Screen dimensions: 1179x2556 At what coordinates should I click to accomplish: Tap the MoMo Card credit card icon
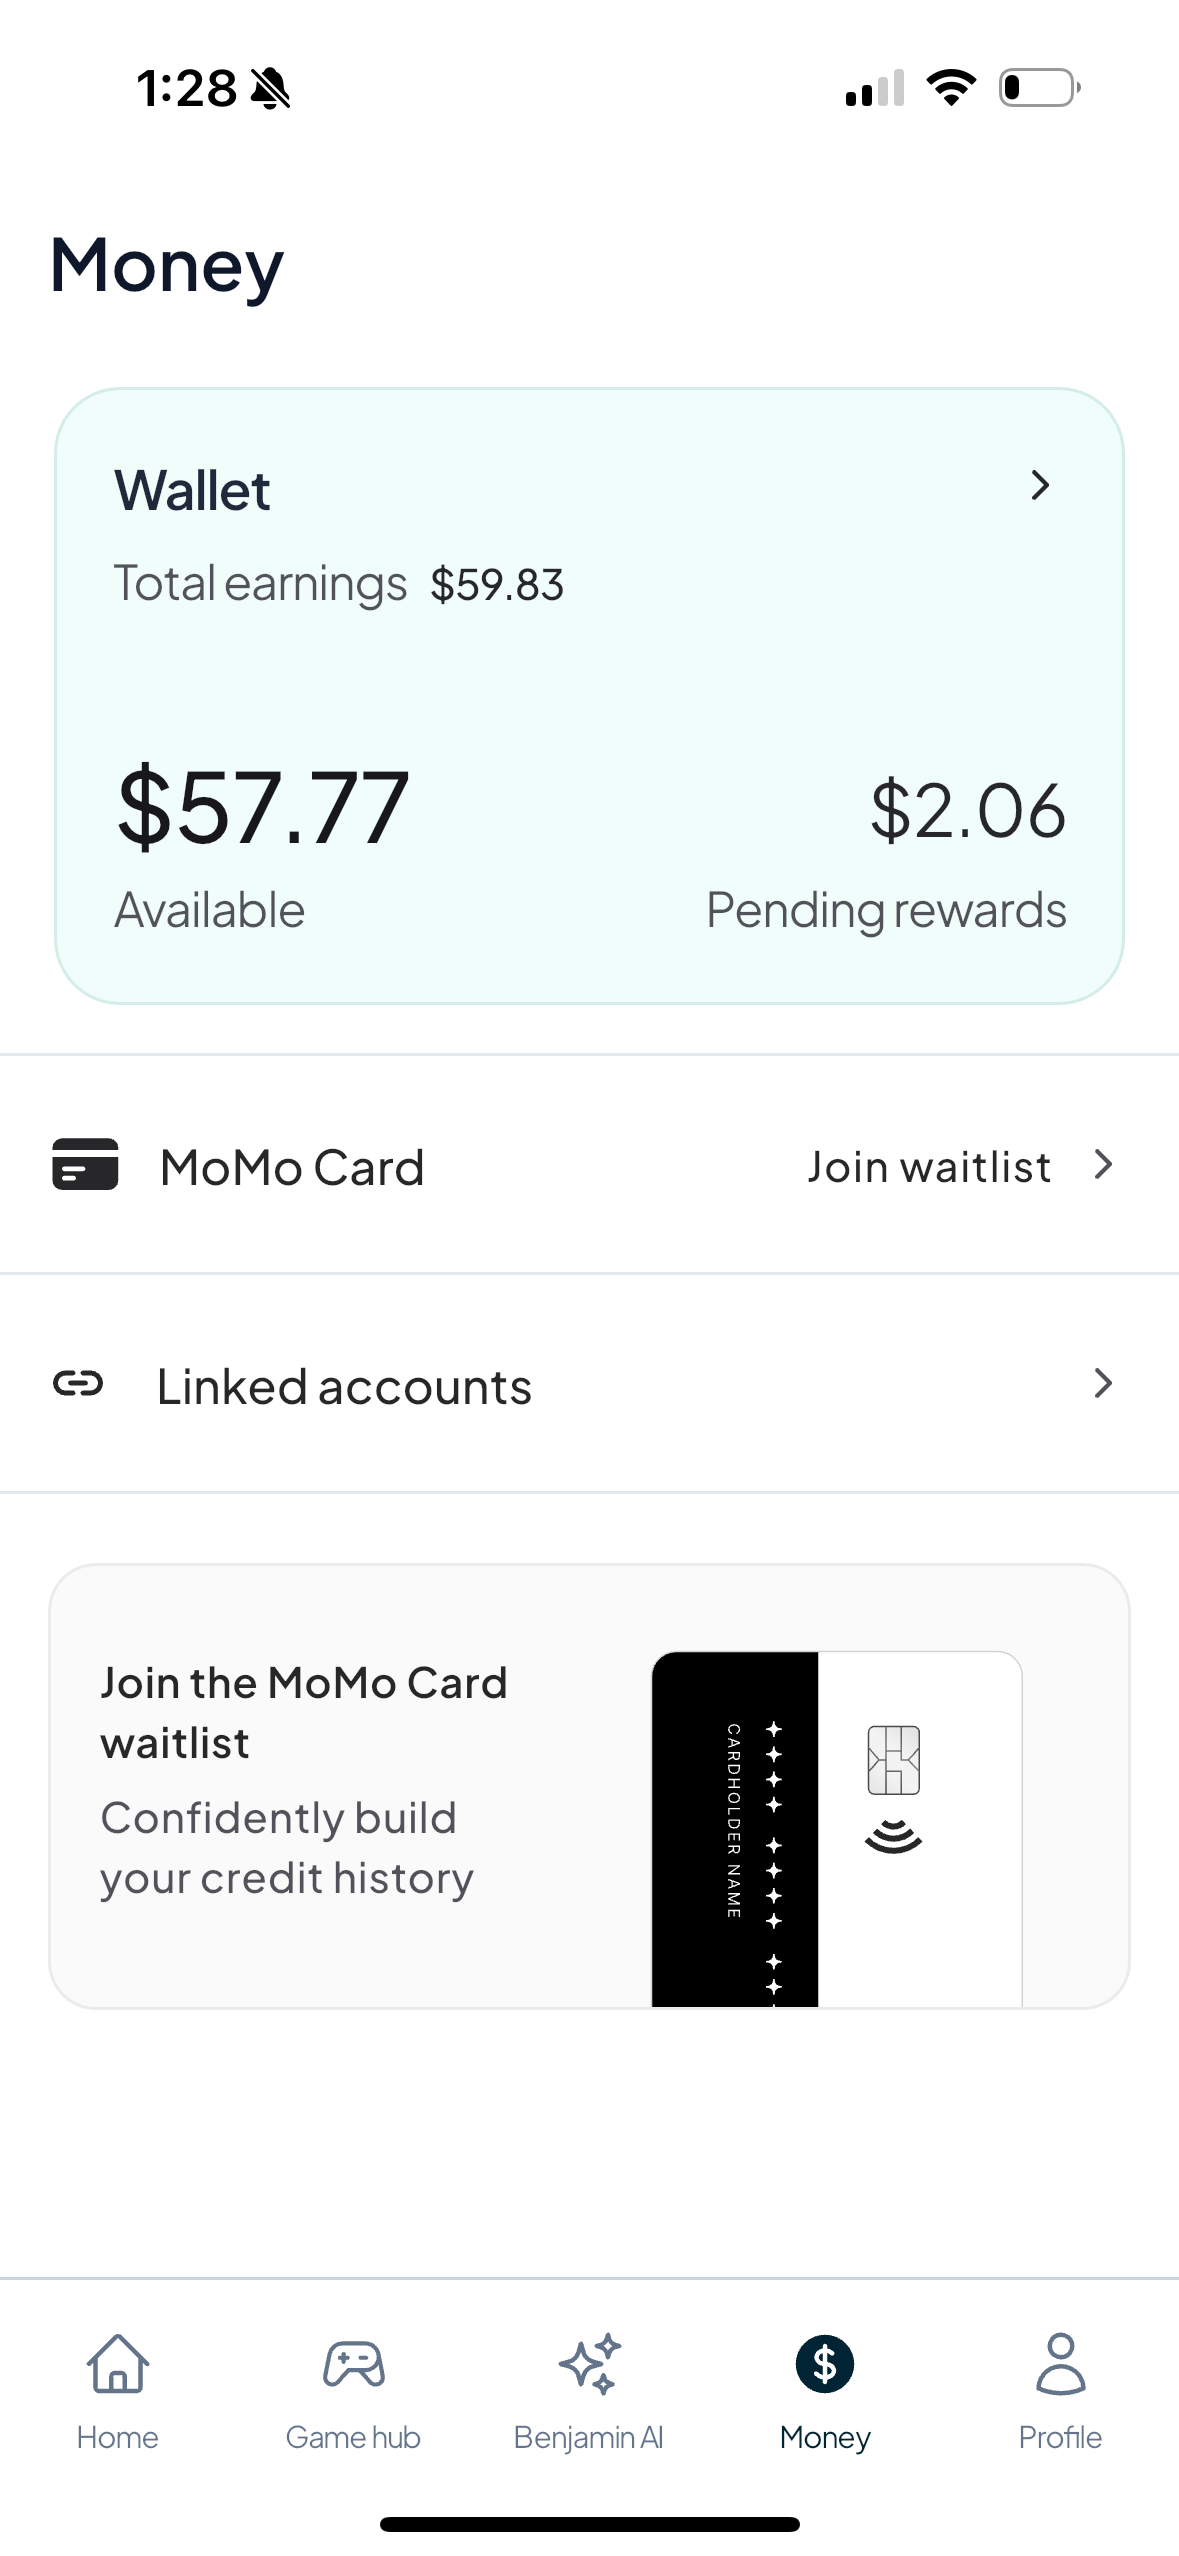click(x=85, y=1164)
